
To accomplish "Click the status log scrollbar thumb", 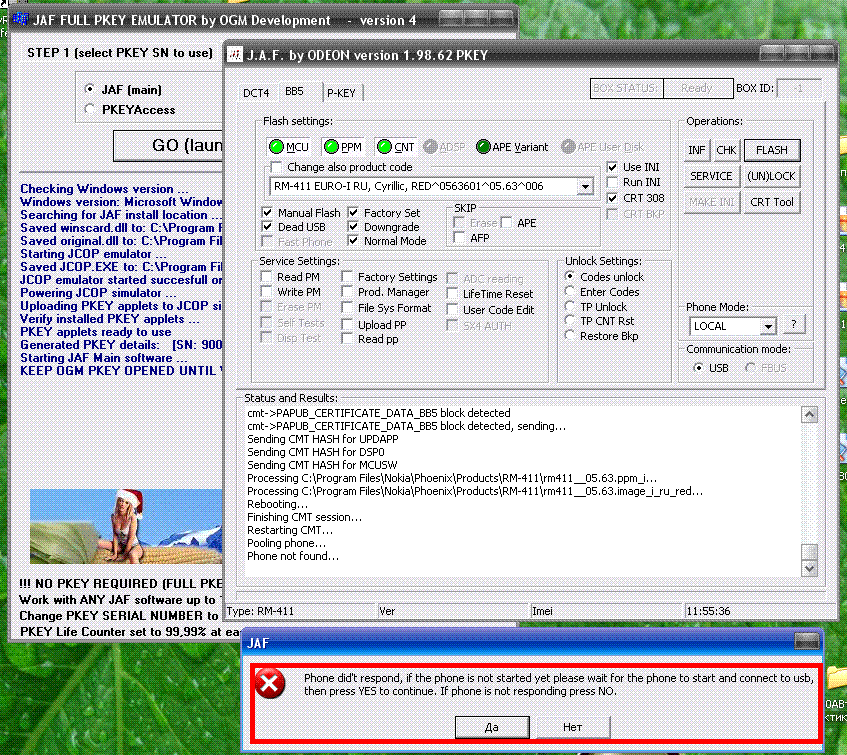I will pyautogui.click(x=809, y=552).
